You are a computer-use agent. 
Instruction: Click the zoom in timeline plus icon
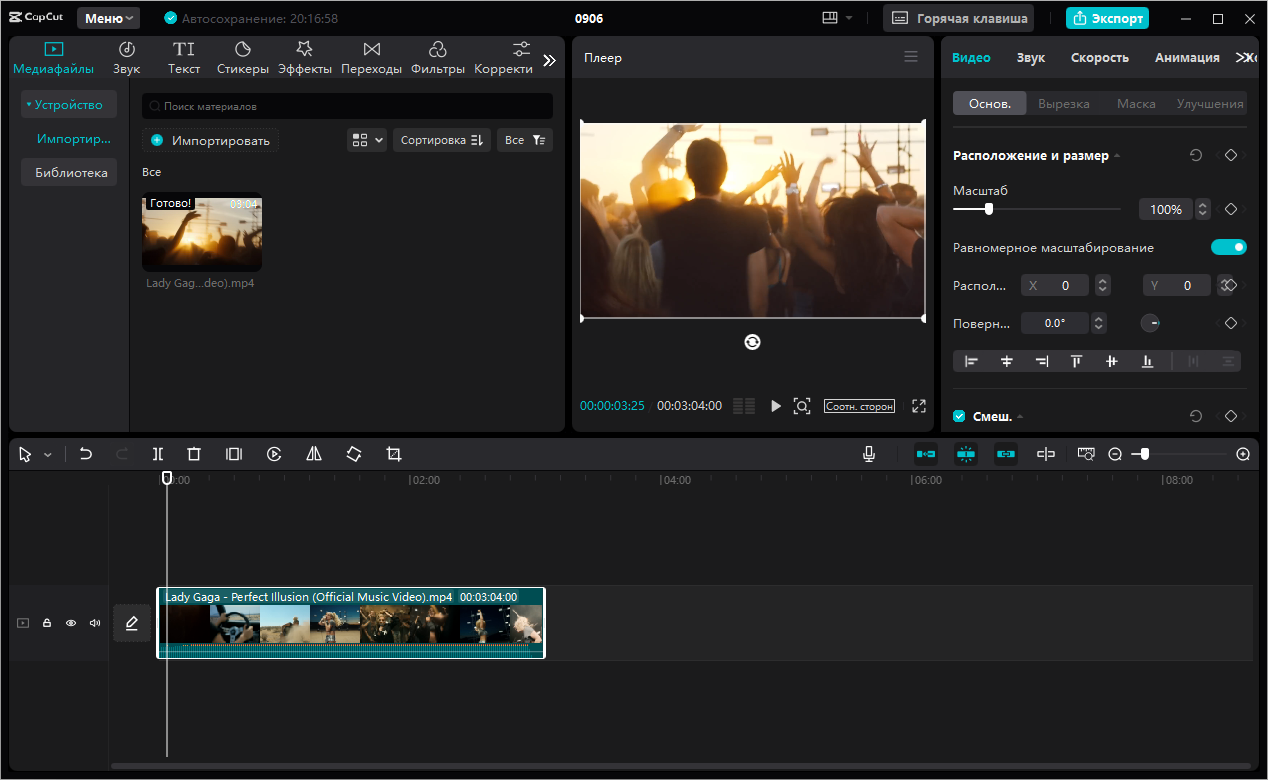click(1243, 454)
